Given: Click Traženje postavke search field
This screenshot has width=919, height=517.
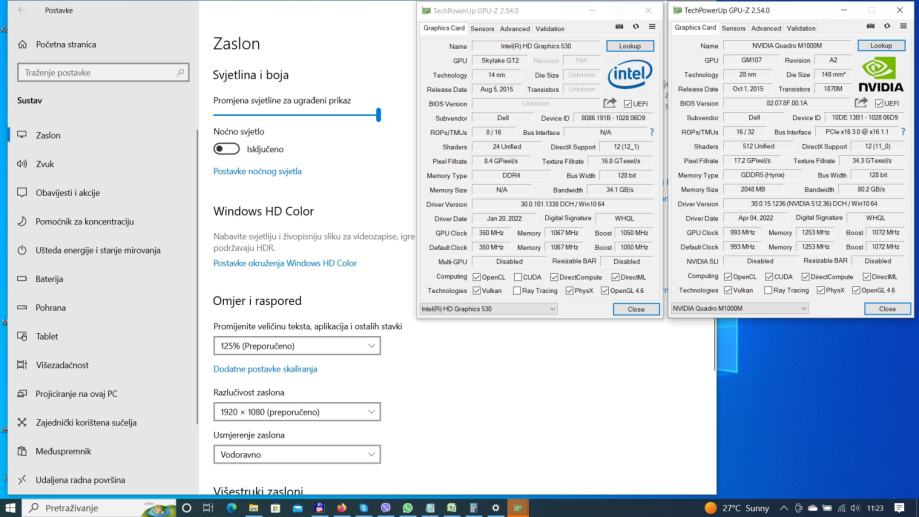Looking at the screenshot, I should pyautogui.click(x=103, y=73).
